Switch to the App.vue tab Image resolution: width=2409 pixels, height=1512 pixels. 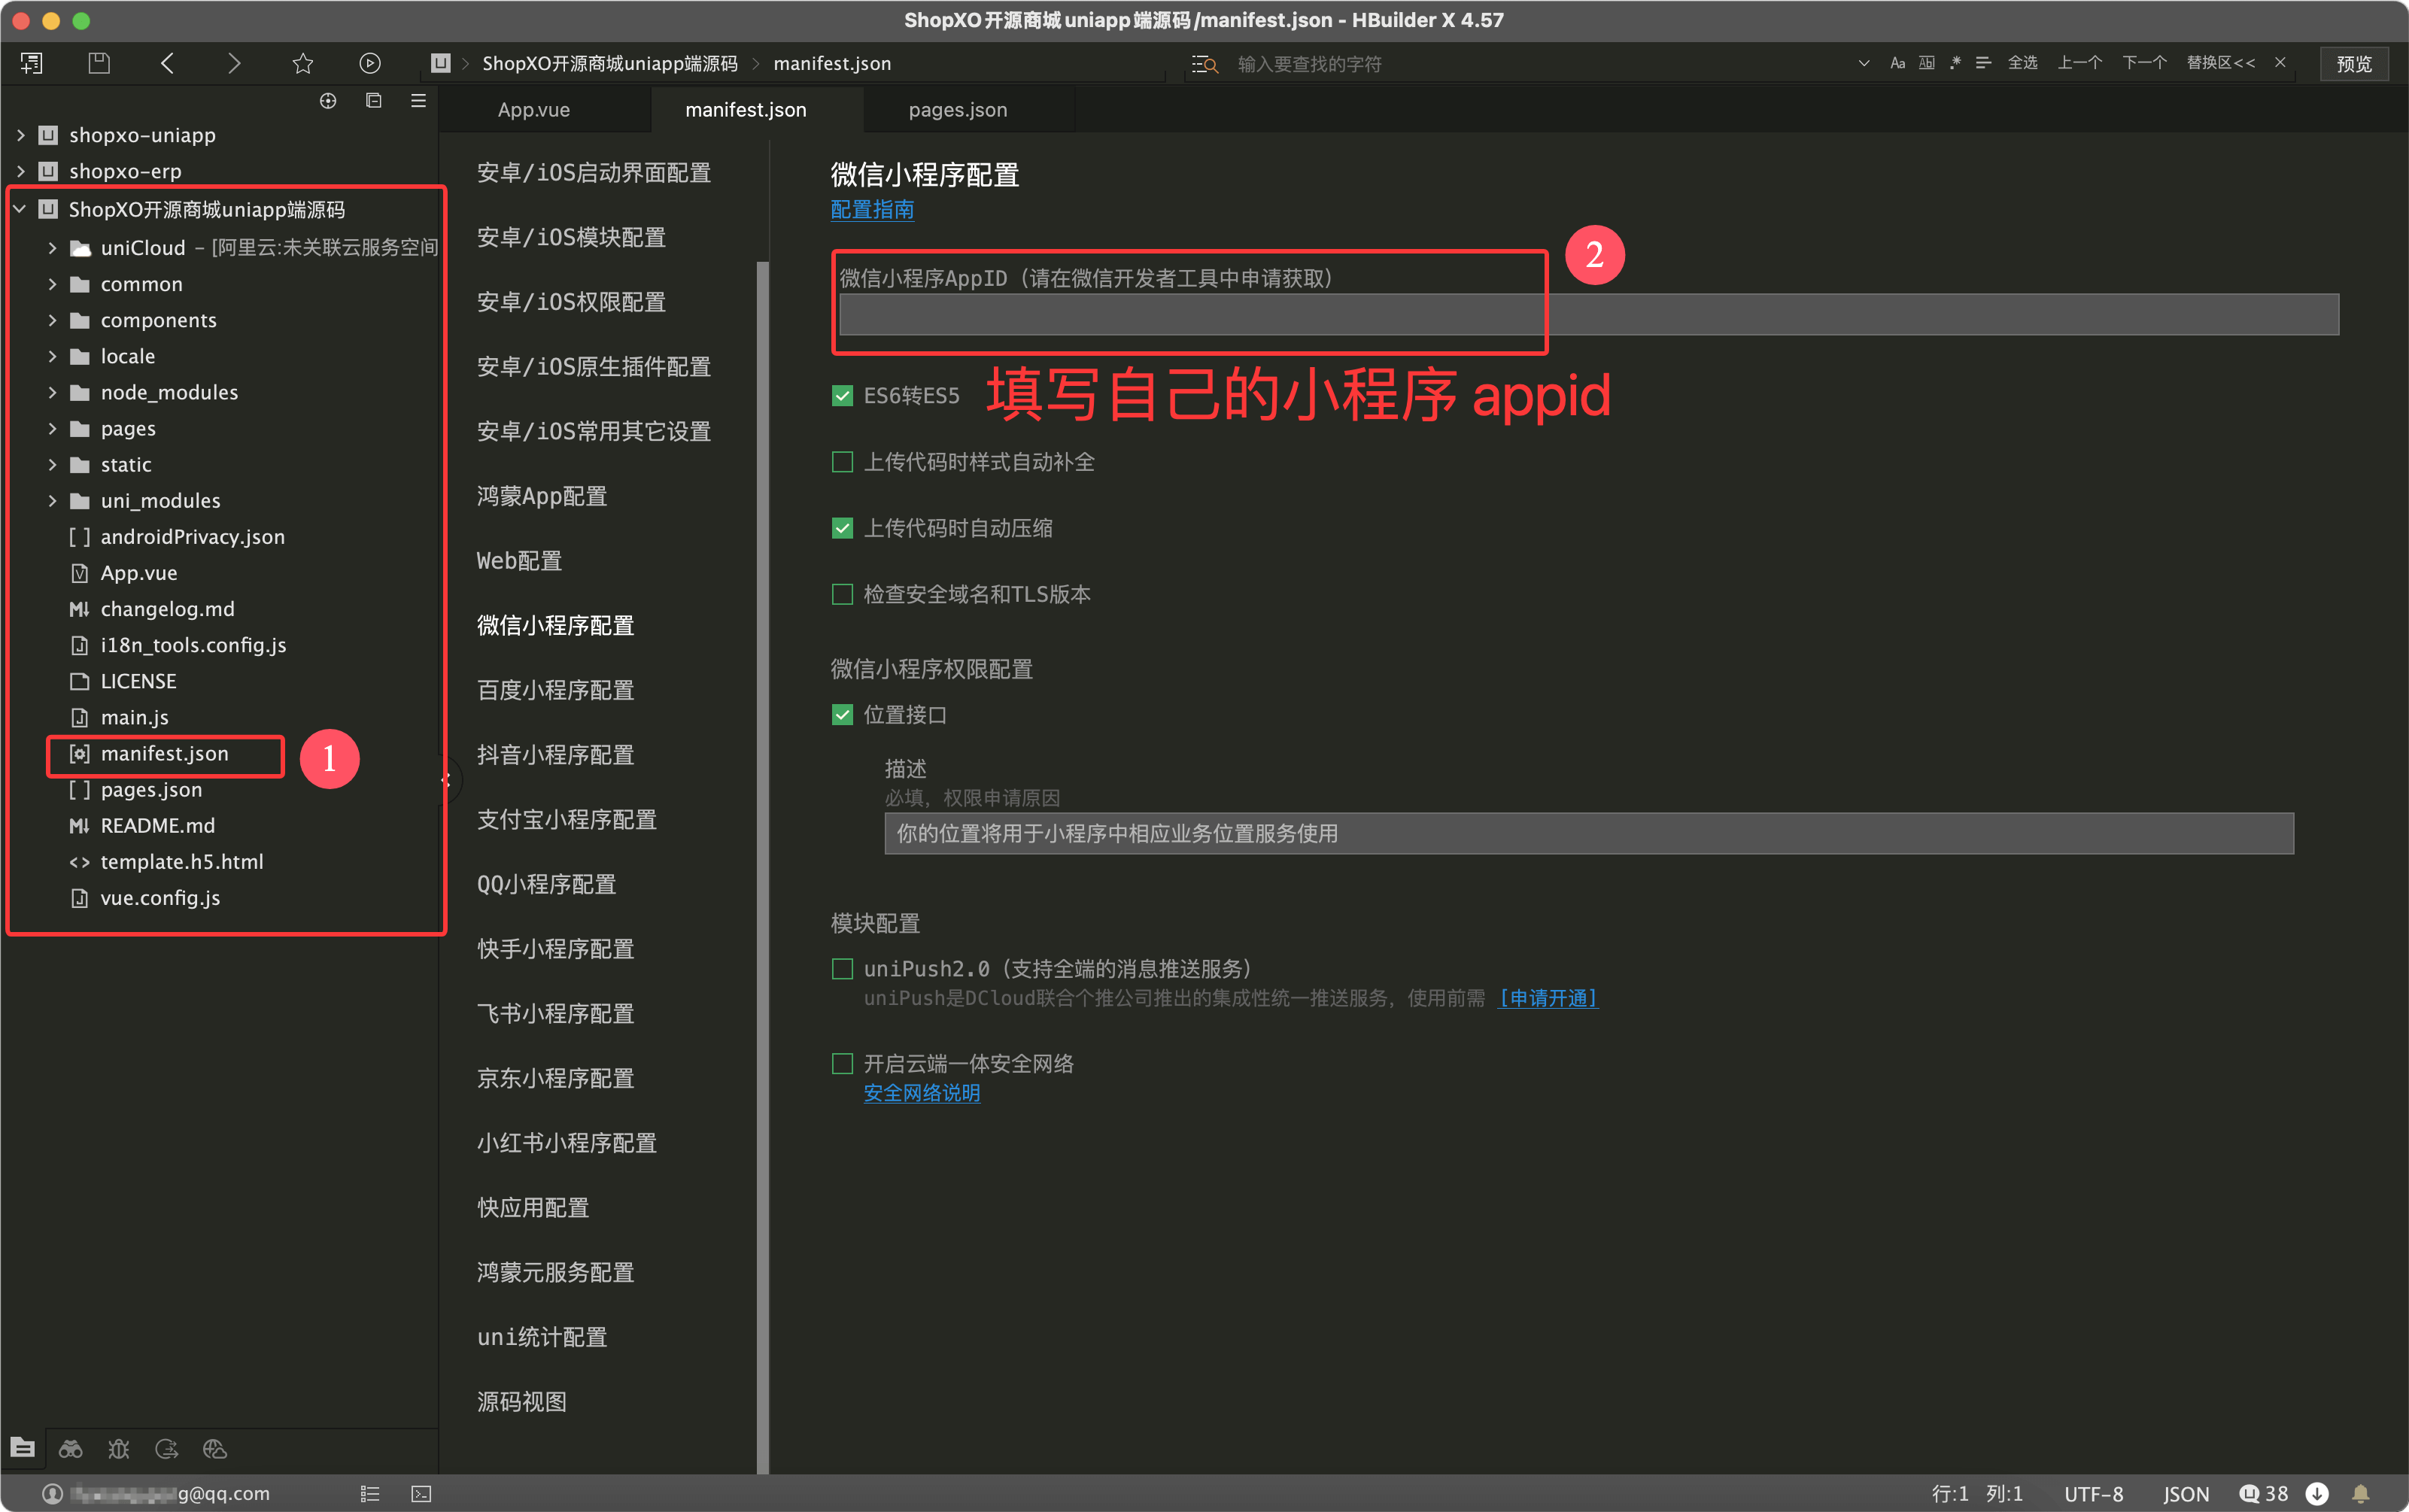534,110
